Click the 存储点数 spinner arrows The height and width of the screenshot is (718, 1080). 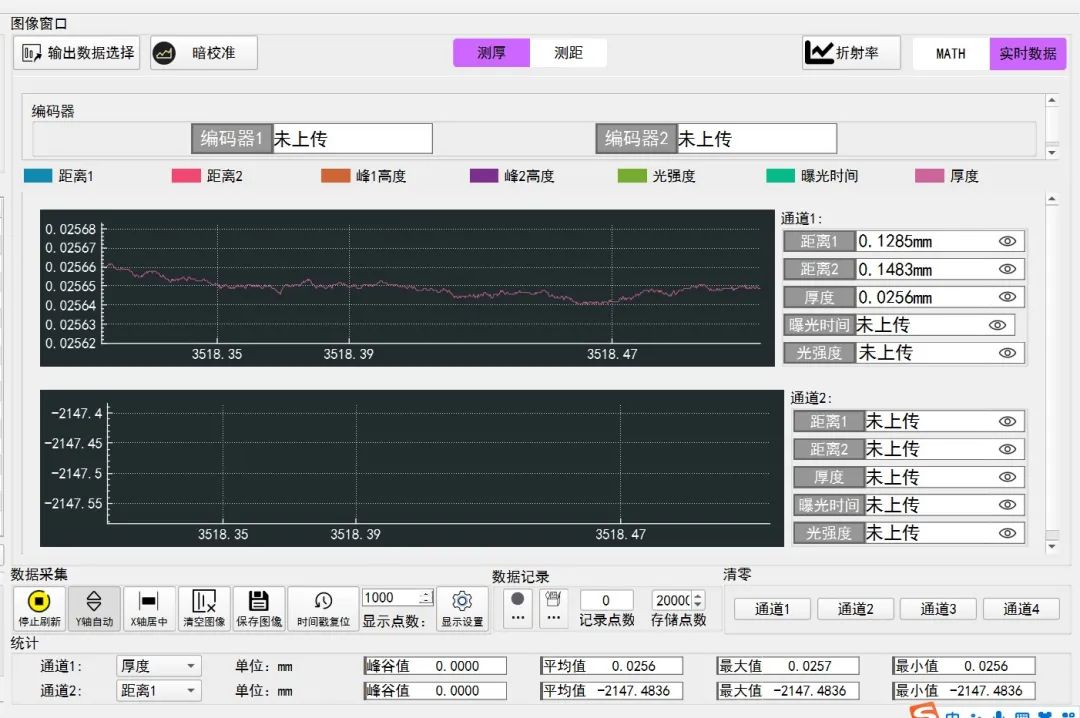tap(697, 600)
